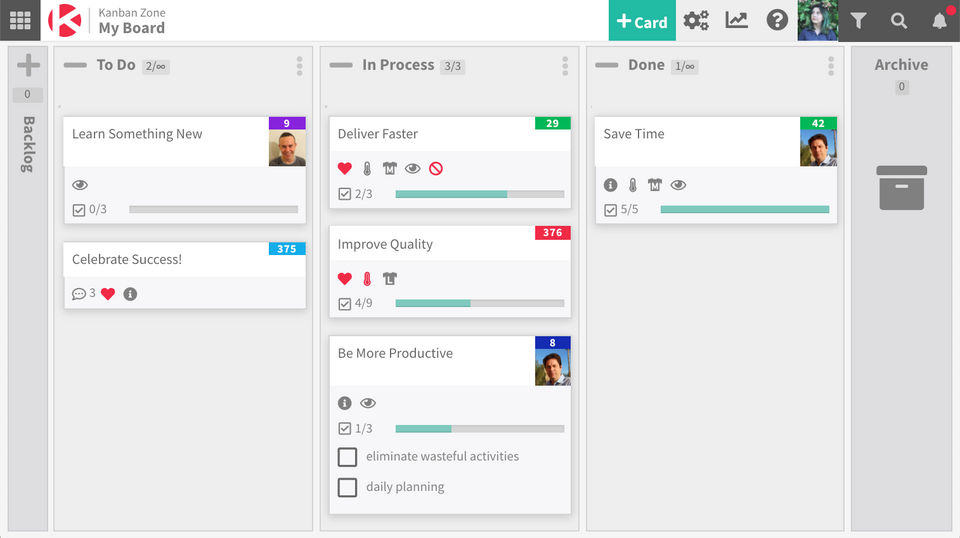Check the 'daily planning' task checkbox
The width and height of the screenshot is (960, 538).
[x=347, y=488]
